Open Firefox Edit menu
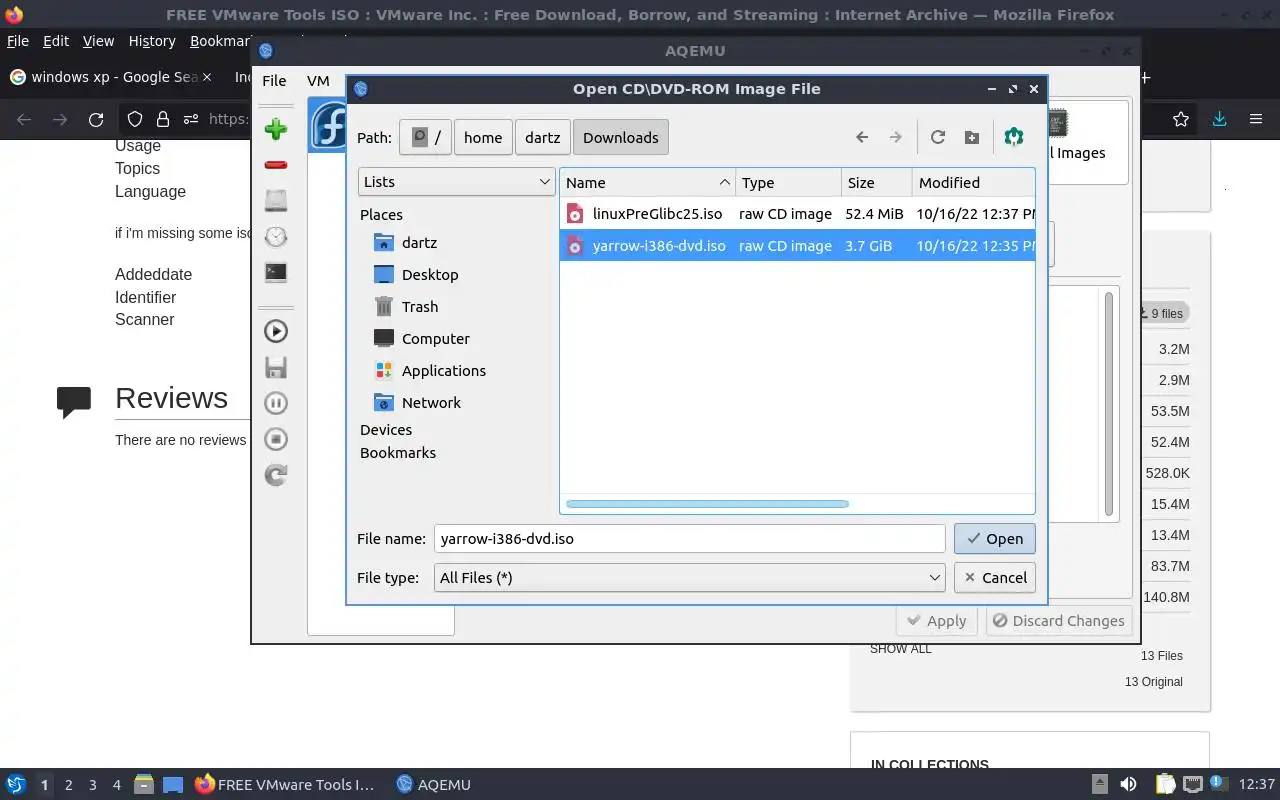 (x=56, y=41)
